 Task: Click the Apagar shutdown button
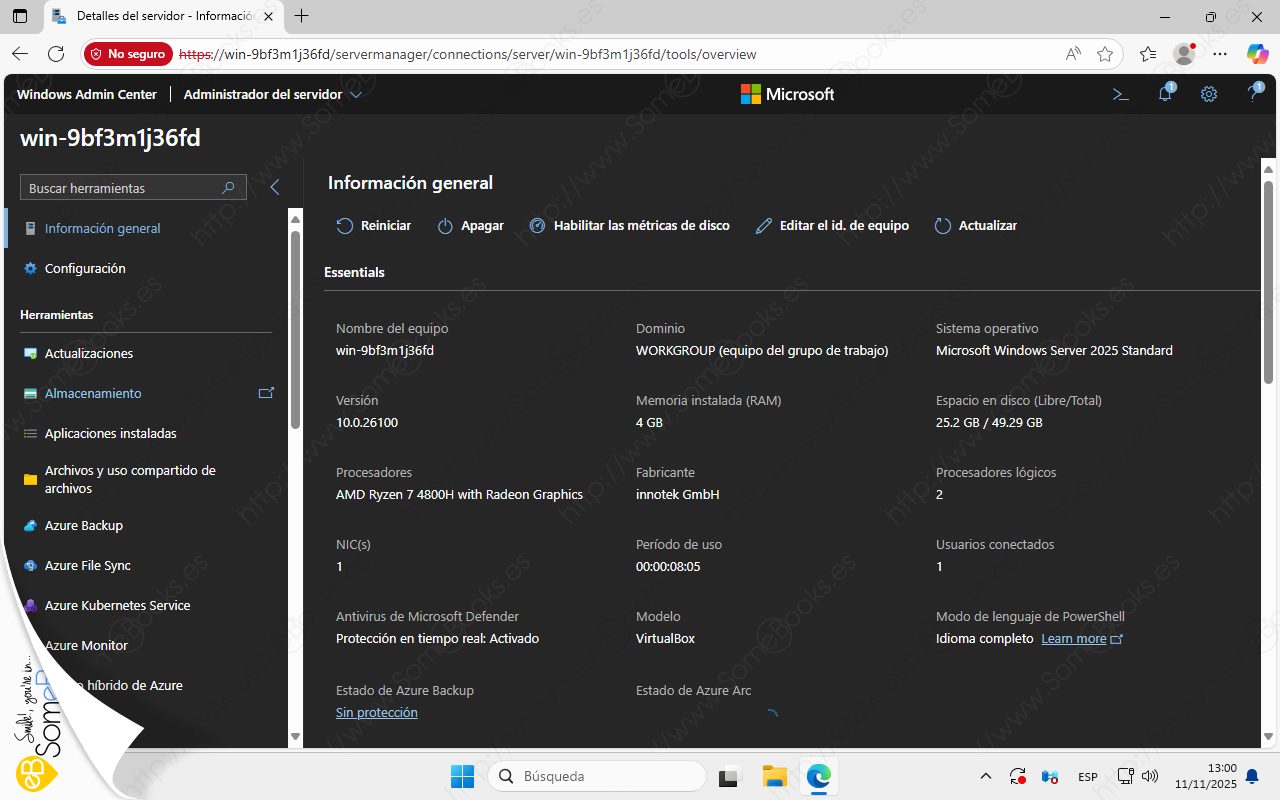[471, 226]
